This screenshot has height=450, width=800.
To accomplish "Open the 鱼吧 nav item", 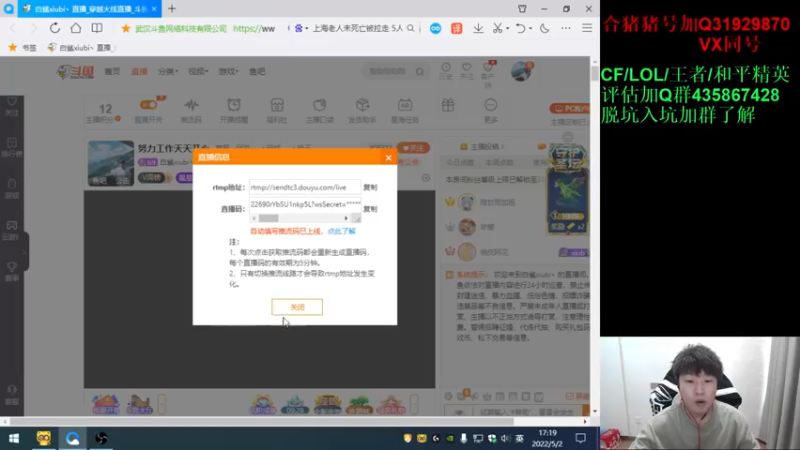I will 257,71.
